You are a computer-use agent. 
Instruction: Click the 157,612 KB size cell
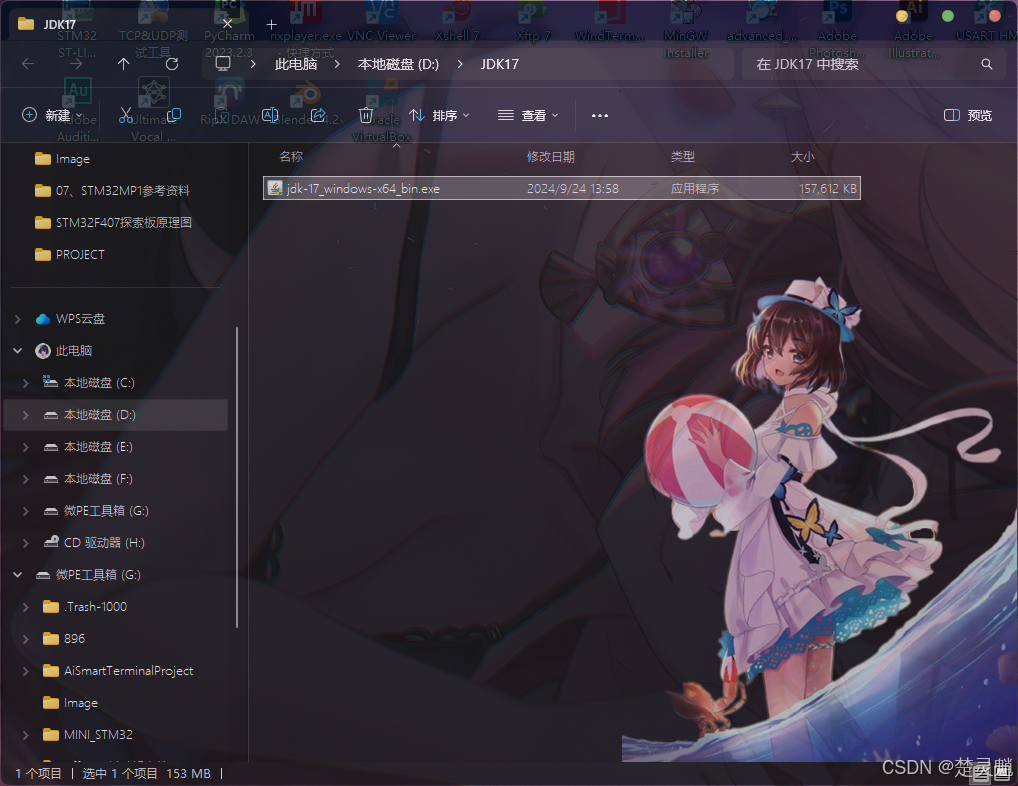coord(828,188)
